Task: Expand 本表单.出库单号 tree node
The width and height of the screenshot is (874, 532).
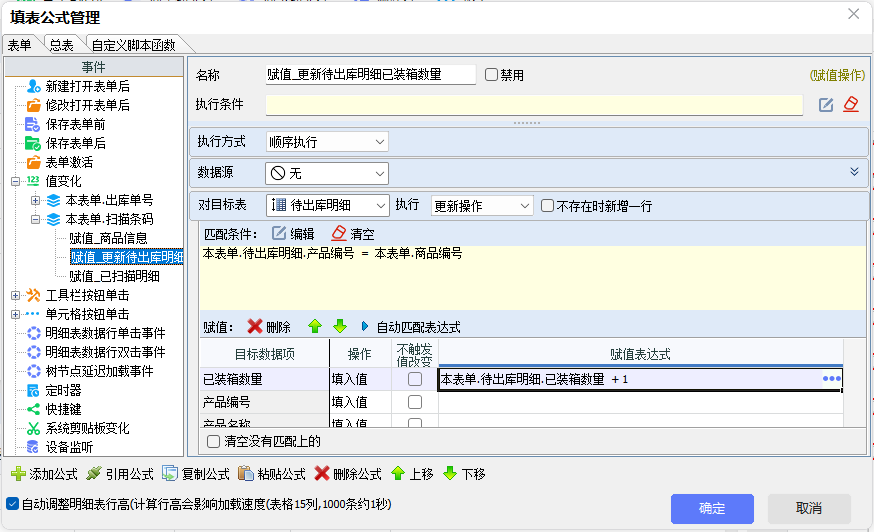Action: click(x=35, y=200)
